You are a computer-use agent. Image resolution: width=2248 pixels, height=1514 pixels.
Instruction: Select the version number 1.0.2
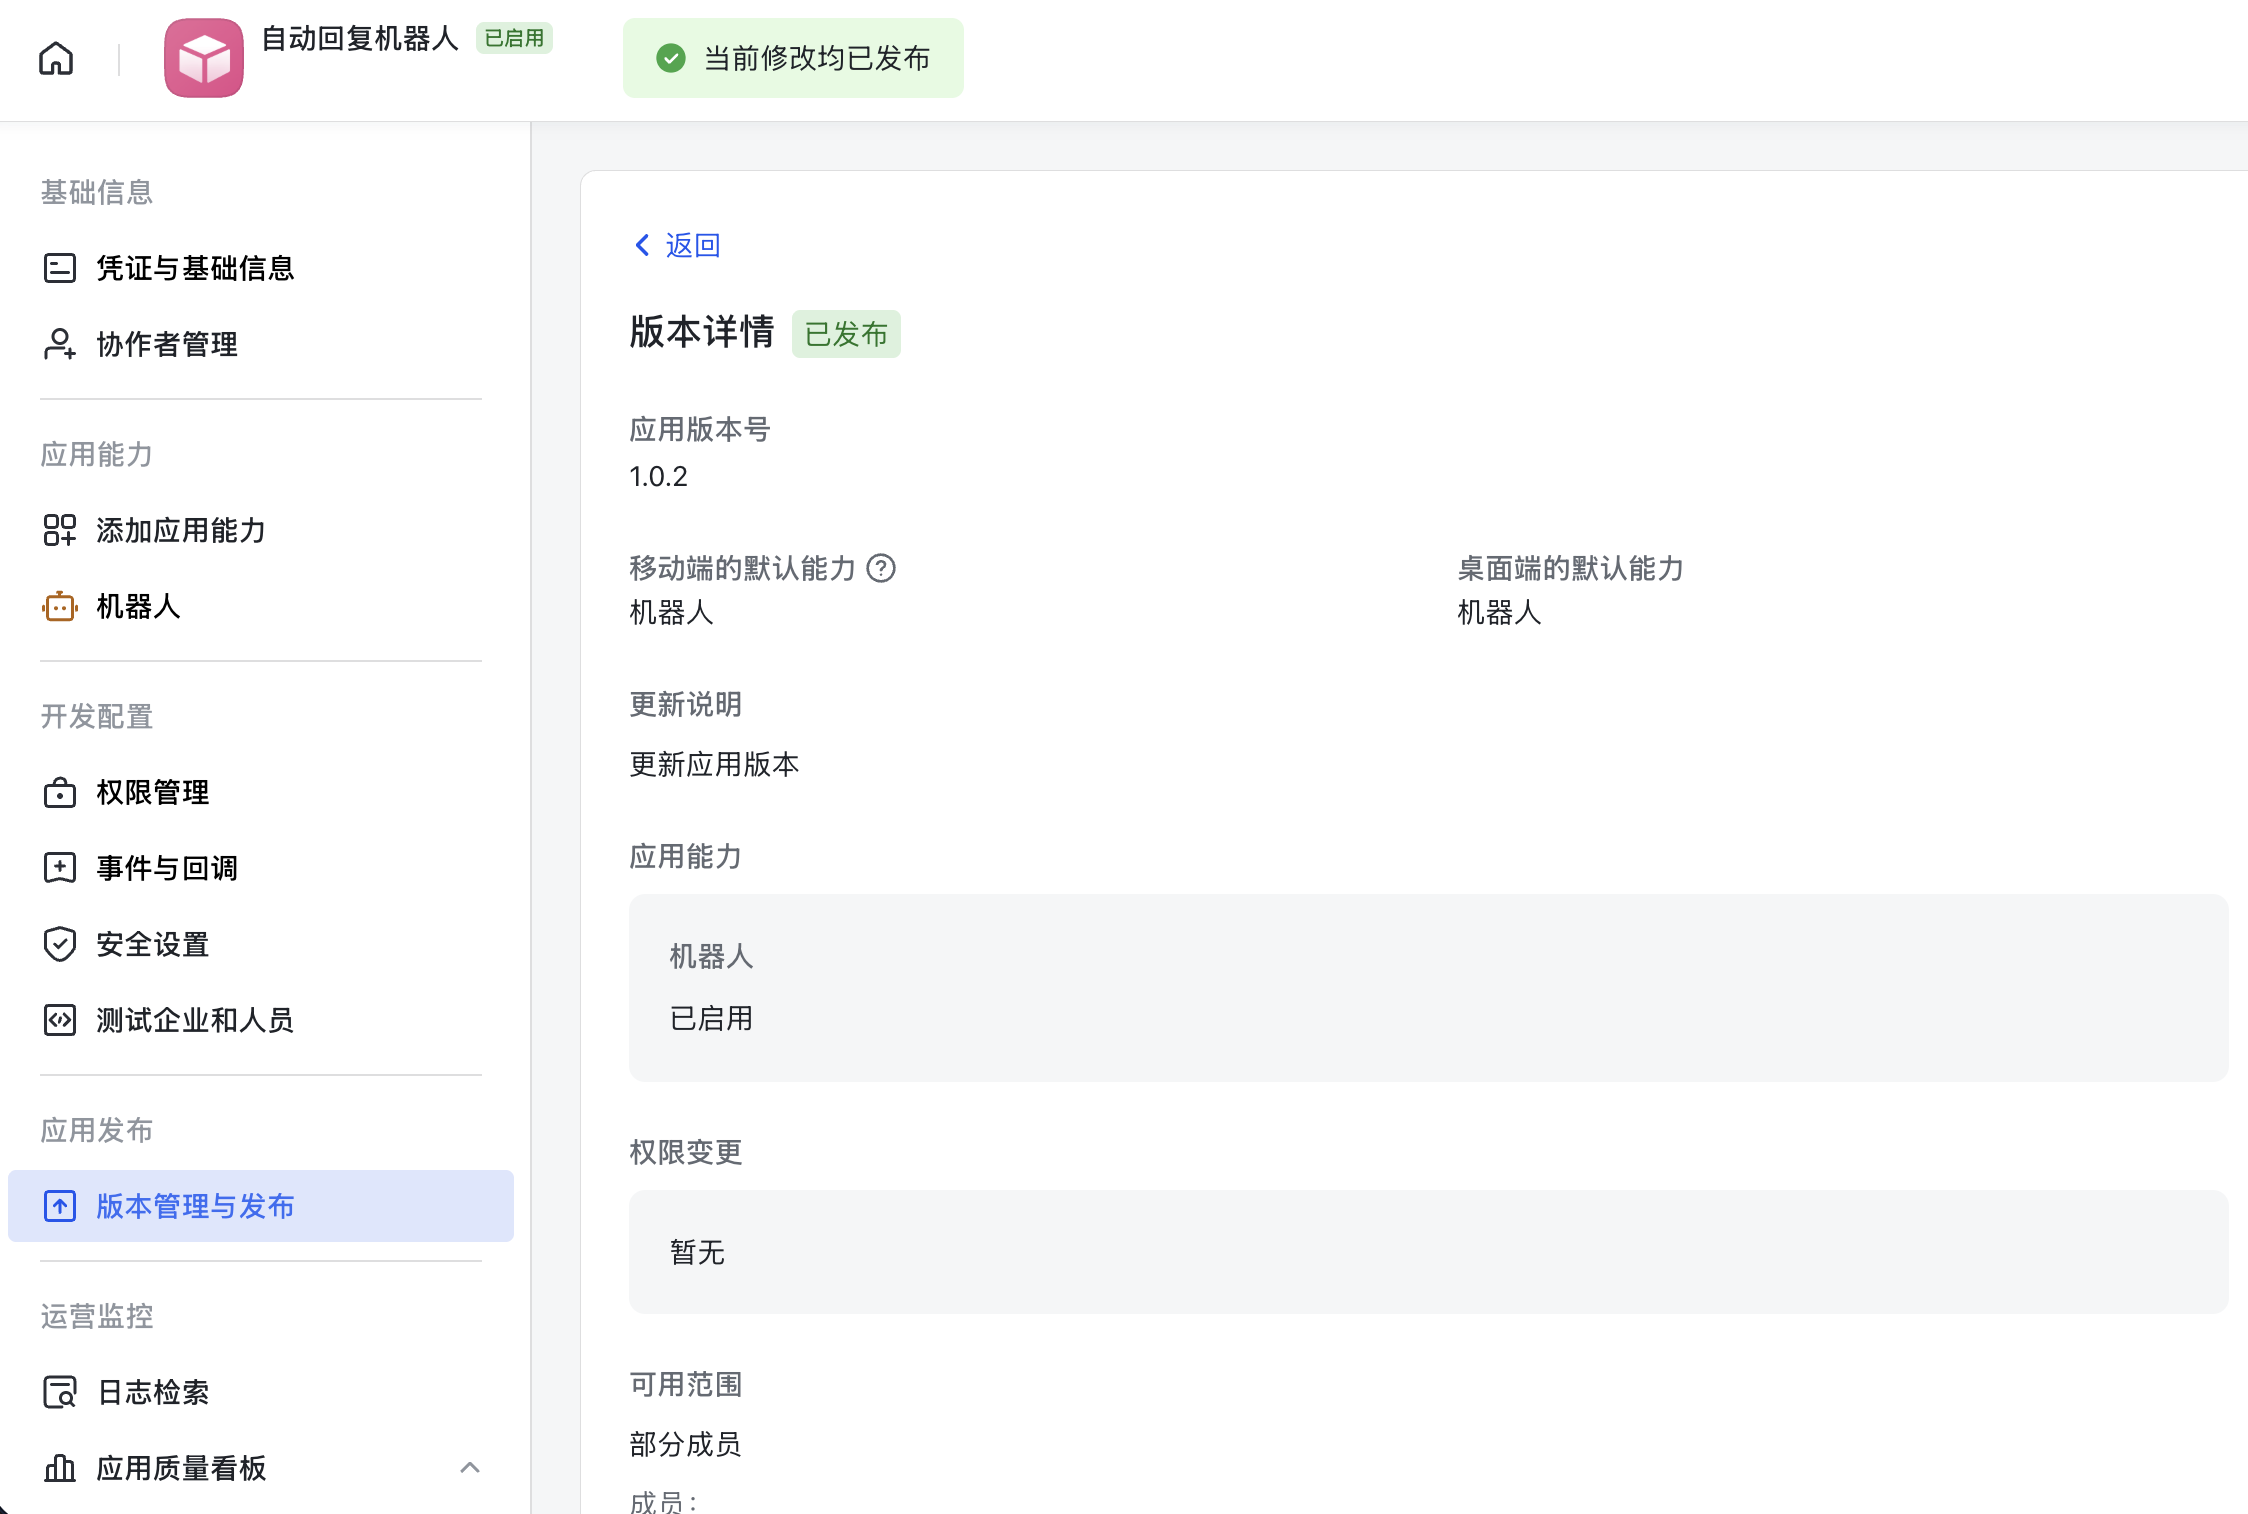659,476
